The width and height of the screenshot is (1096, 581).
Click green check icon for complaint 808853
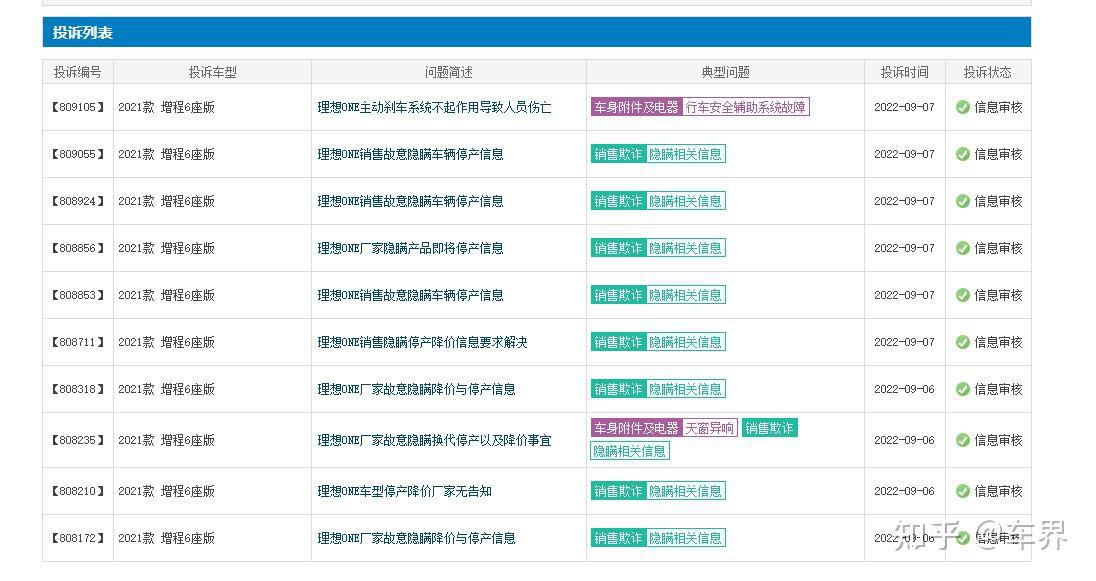pos(962,295)
